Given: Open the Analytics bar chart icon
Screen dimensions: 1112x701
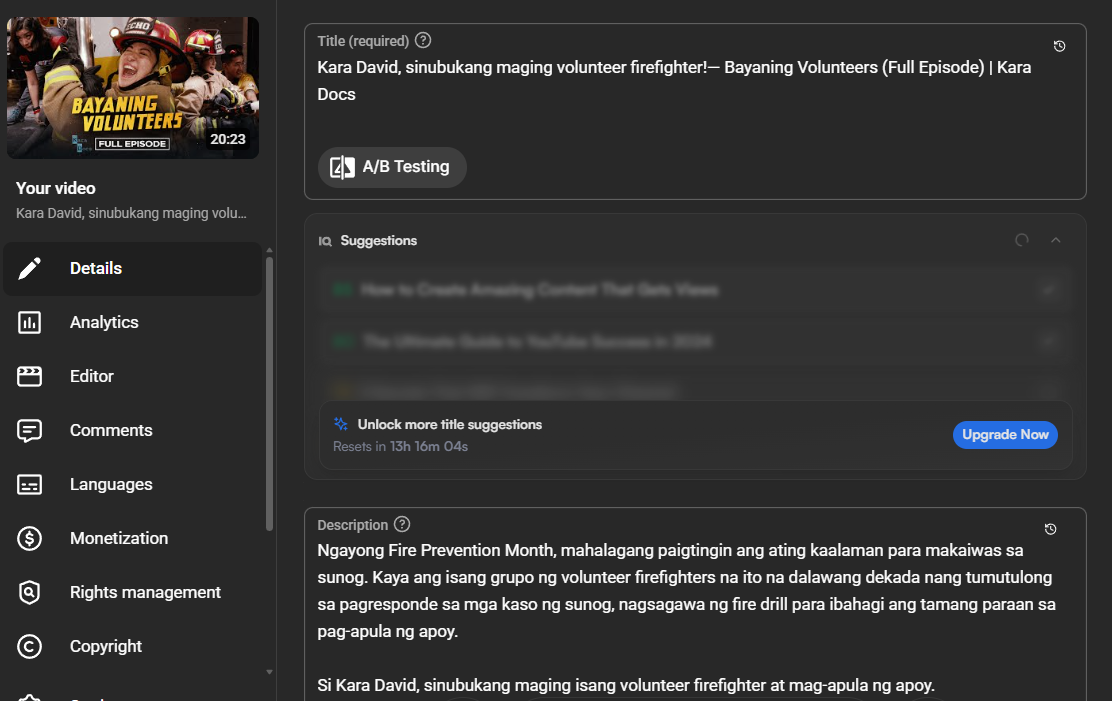Looking at the screenshot, I should (x=29, y=322).
